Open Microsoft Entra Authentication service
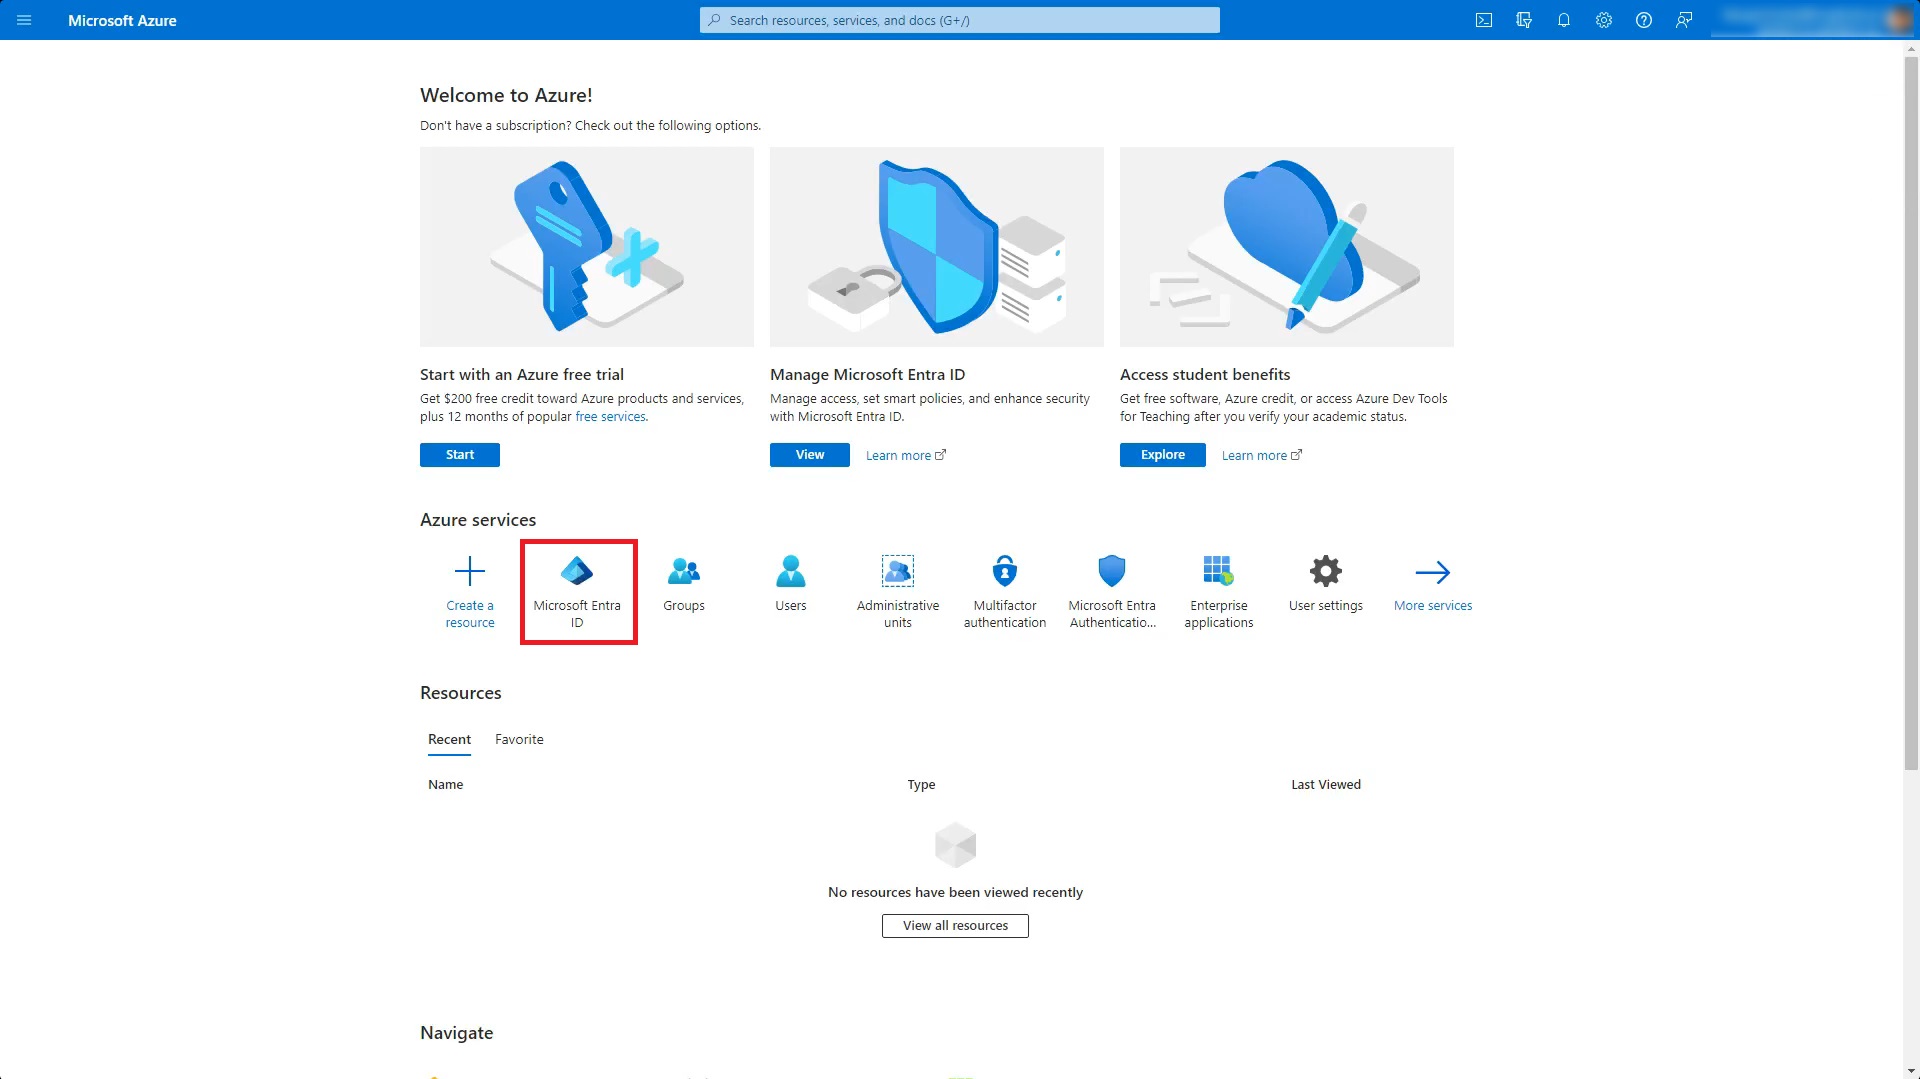This screenshot has height=1079, width=1920. 1111,590
